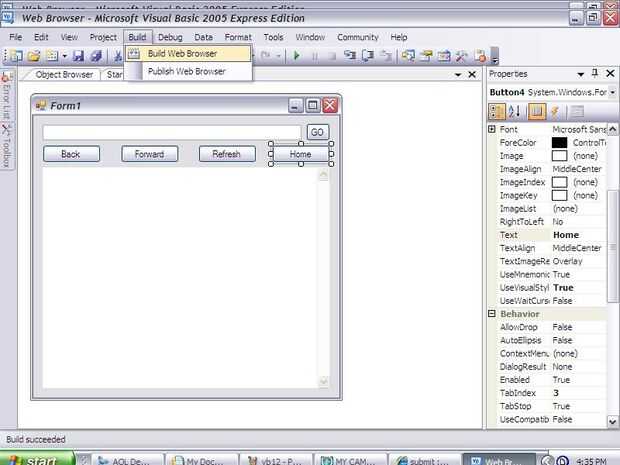Click the Break All pause icon

pyautogui.click(x=315, y=56)
